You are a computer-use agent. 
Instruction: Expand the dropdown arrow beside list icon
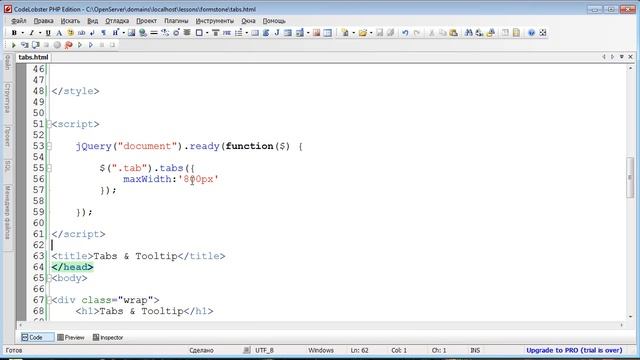pyautogui.click(x=247, y=33)
